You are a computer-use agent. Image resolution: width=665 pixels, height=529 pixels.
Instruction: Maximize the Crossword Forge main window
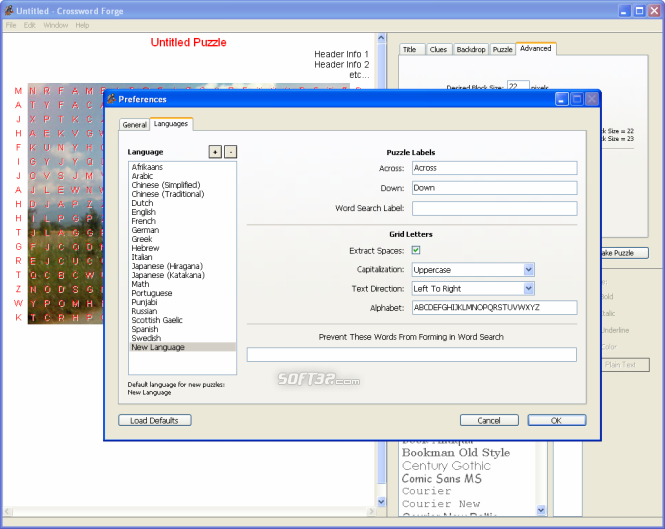coord(639,11)
